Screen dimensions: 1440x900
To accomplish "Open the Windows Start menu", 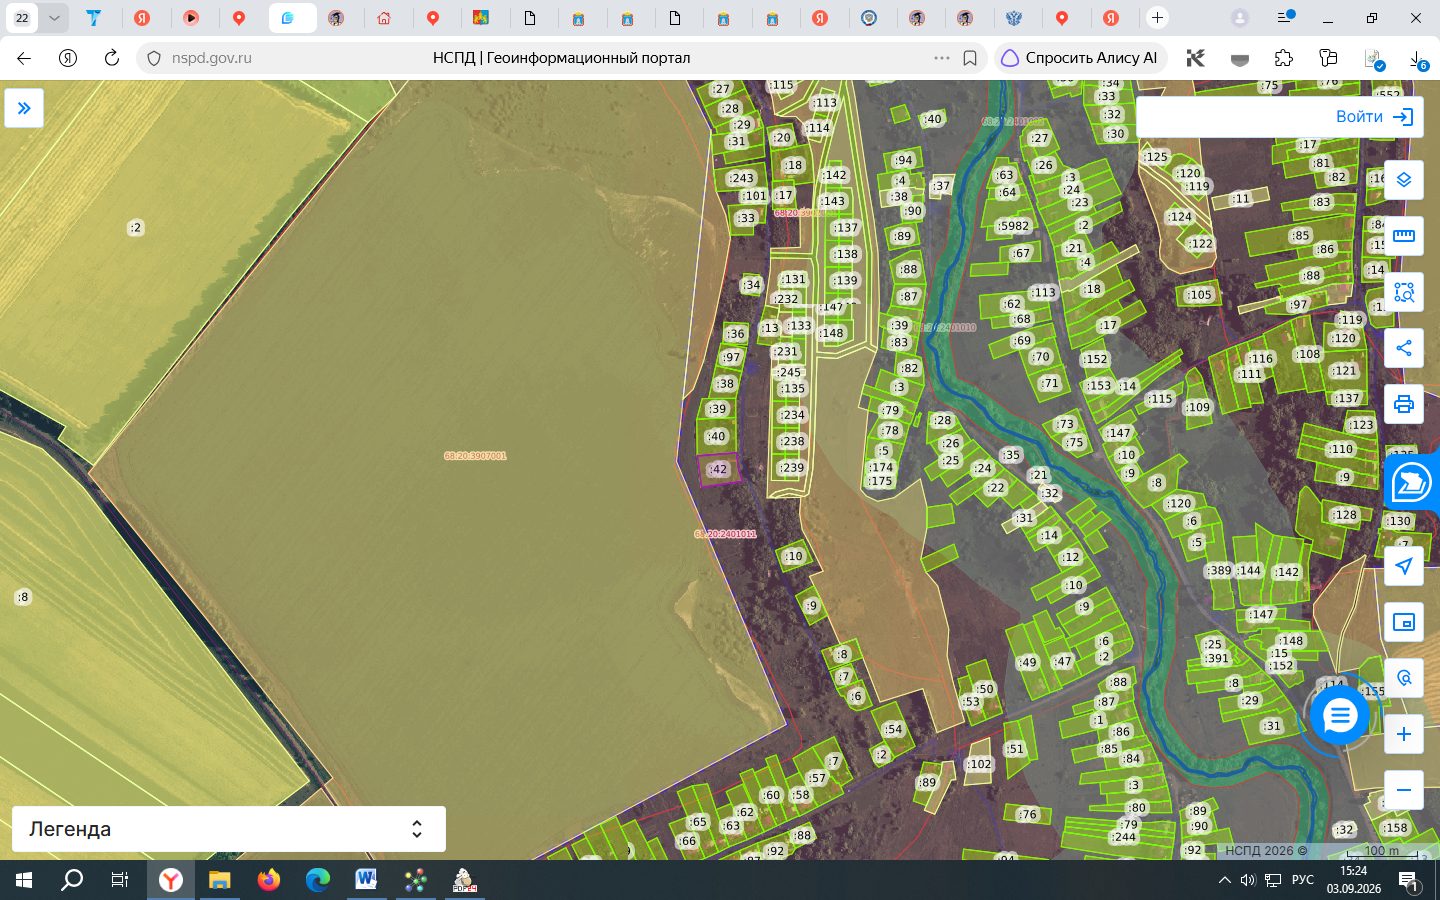I will (x=24, y=880).
